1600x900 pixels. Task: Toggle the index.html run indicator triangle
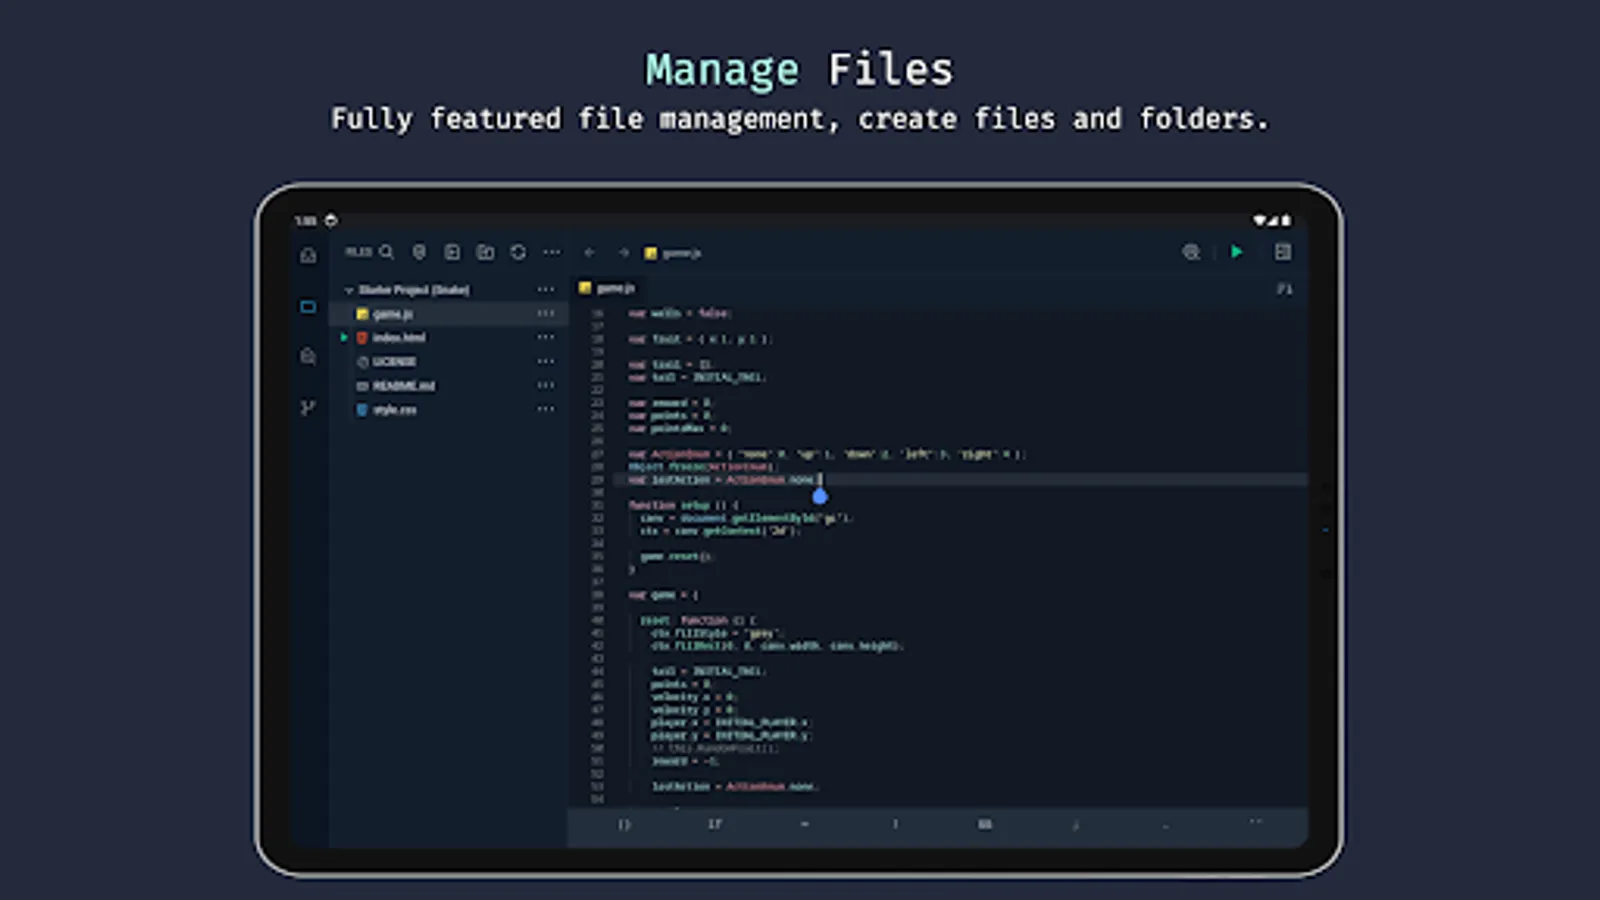(x=344, y=337)
